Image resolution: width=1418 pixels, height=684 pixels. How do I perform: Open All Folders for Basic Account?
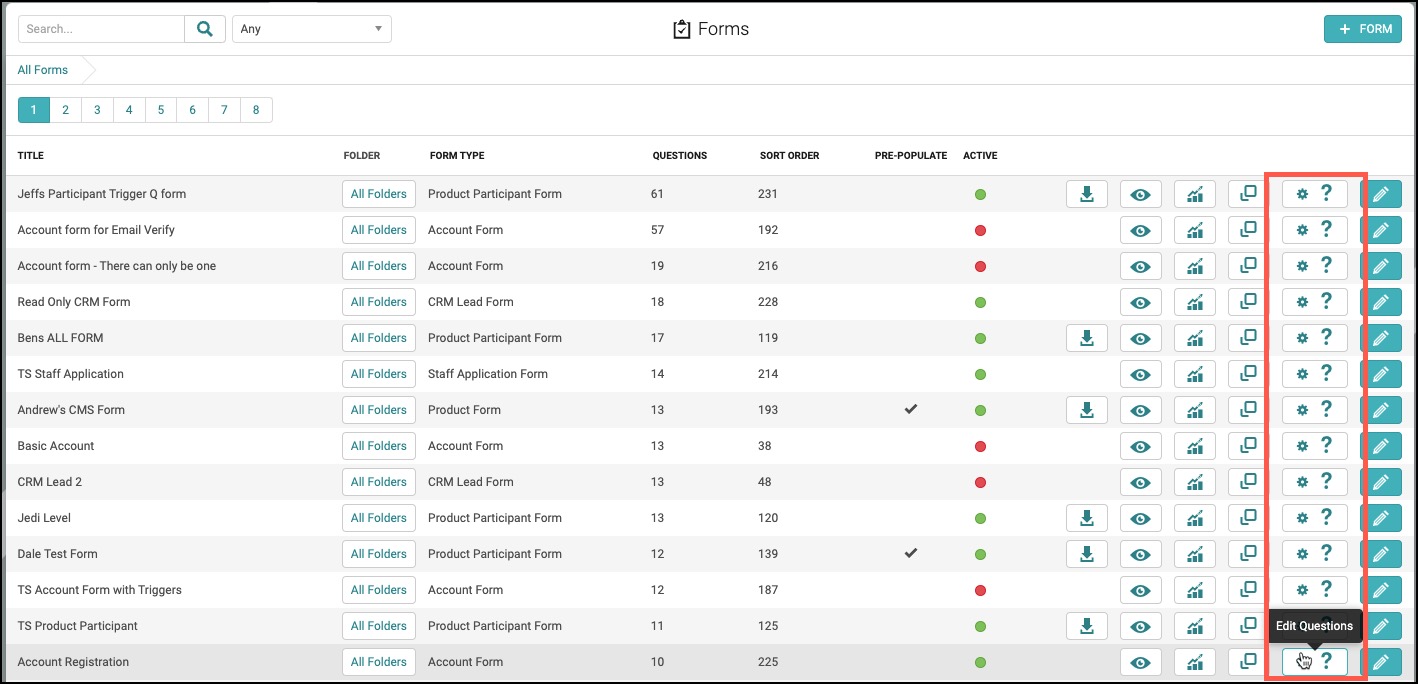379,446
